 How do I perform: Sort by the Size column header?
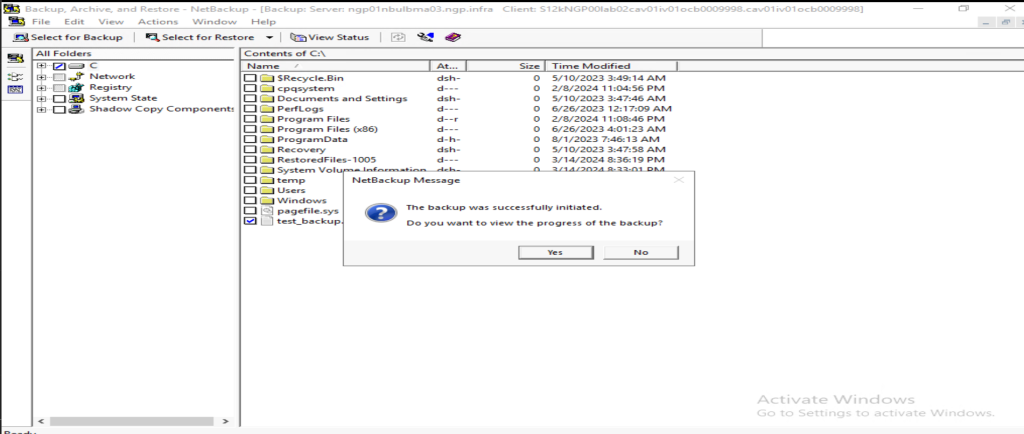[x=504, y=66]
